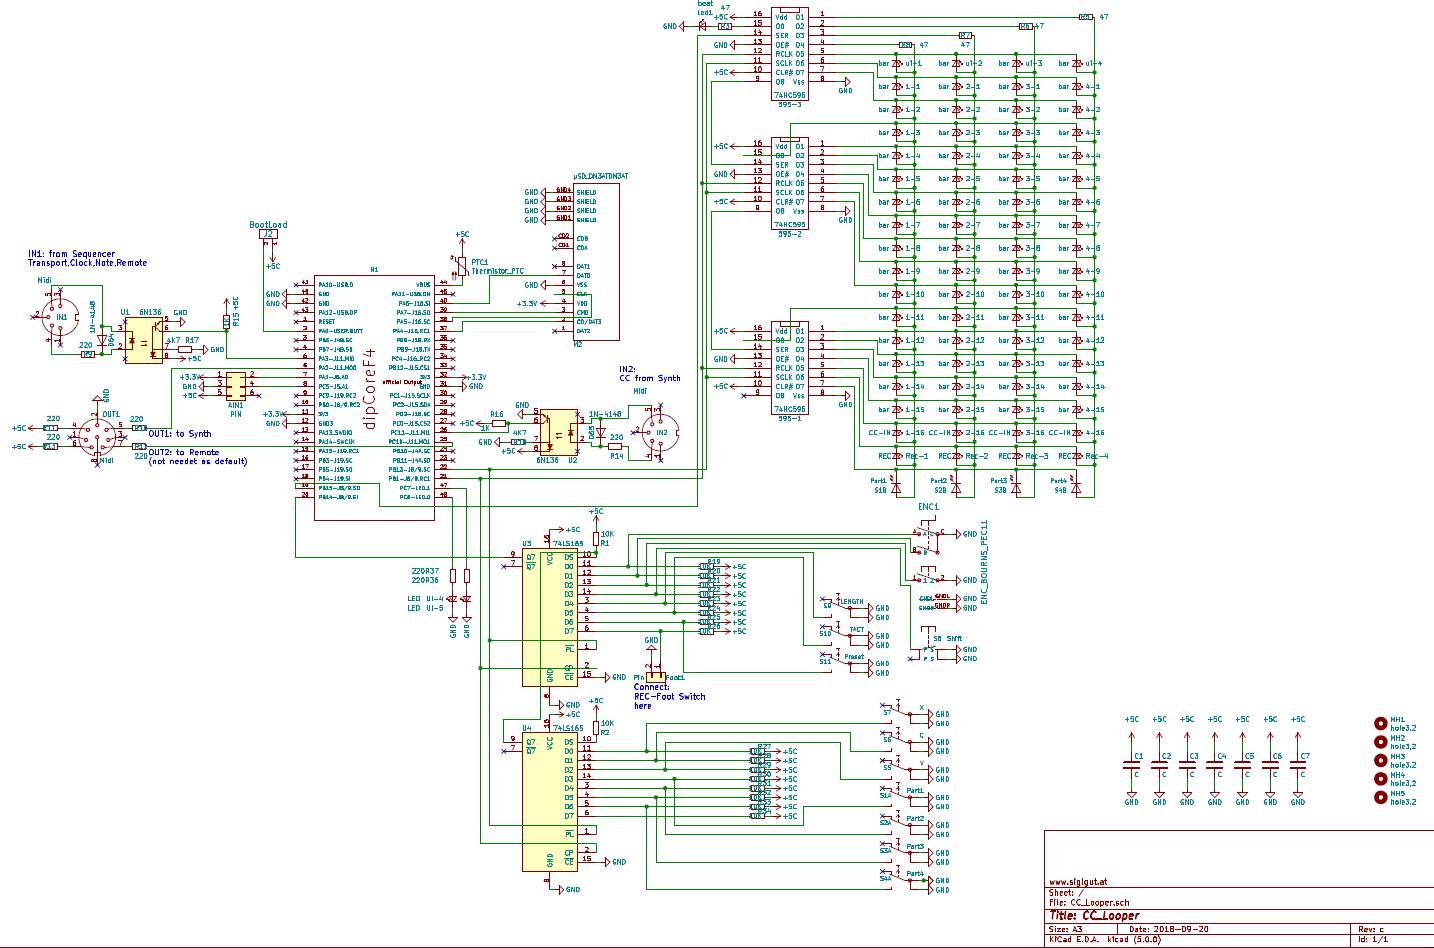Select the 'Connect: REC-Foot Switch here' note
The height and width of the screenshot is (948, 1434).
pos(669,696)
